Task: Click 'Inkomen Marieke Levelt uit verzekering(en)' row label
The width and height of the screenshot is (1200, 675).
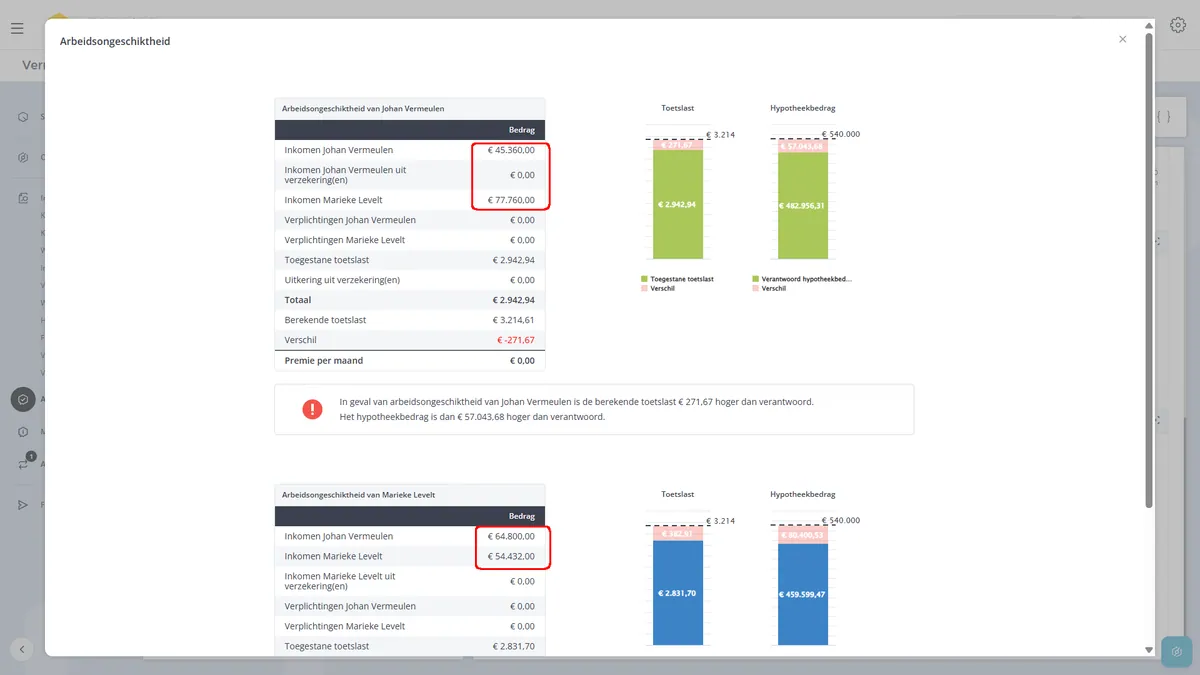Action: pos(340,581)
